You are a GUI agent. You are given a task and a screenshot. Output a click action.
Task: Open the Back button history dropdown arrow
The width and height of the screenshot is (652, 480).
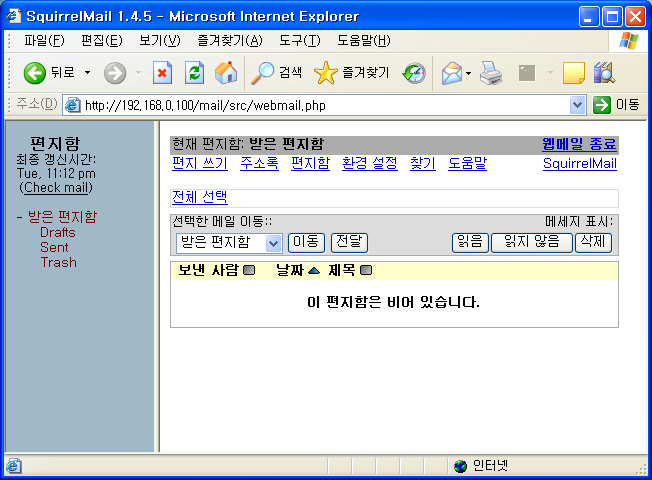pyautogui.click(x=87, y=72)
